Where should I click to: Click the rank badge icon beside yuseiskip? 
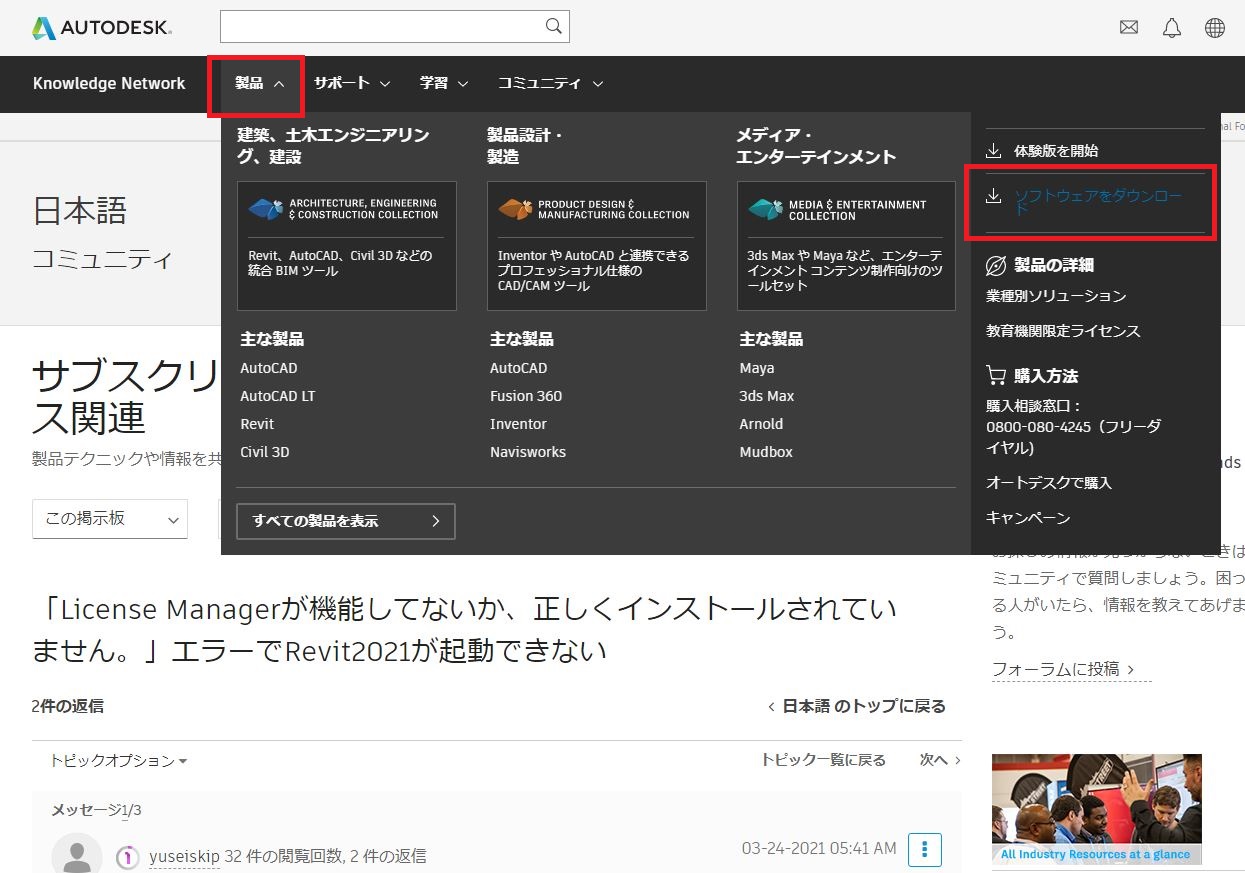pyautogui.click(x=127, y=856)
